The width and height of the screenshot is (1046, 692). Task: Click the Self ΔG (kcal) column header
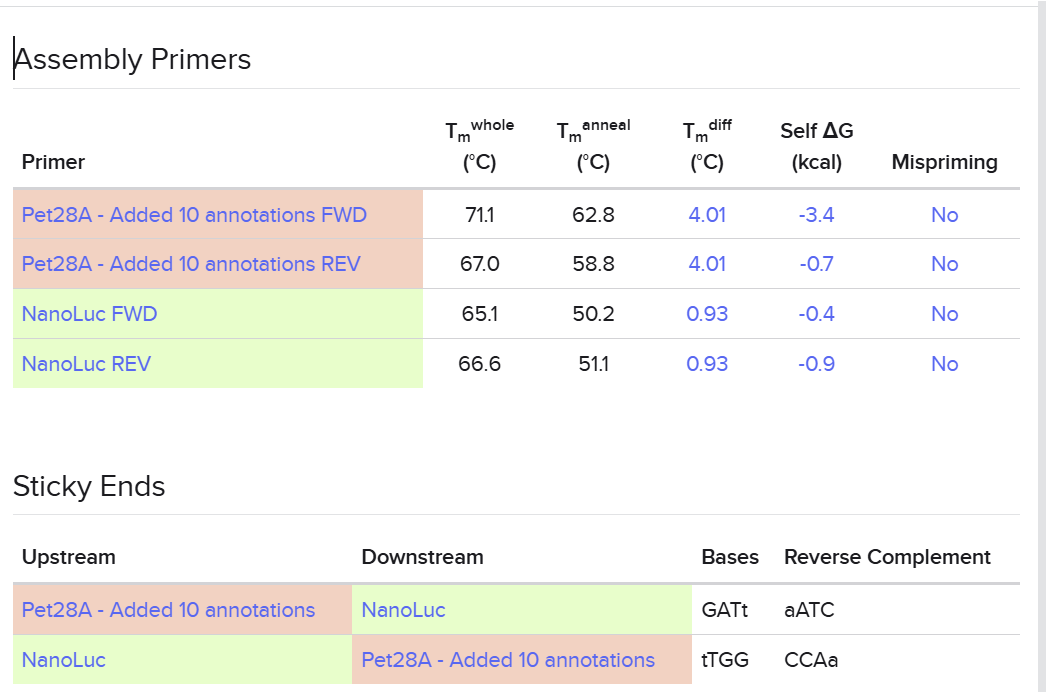(817, 145)
